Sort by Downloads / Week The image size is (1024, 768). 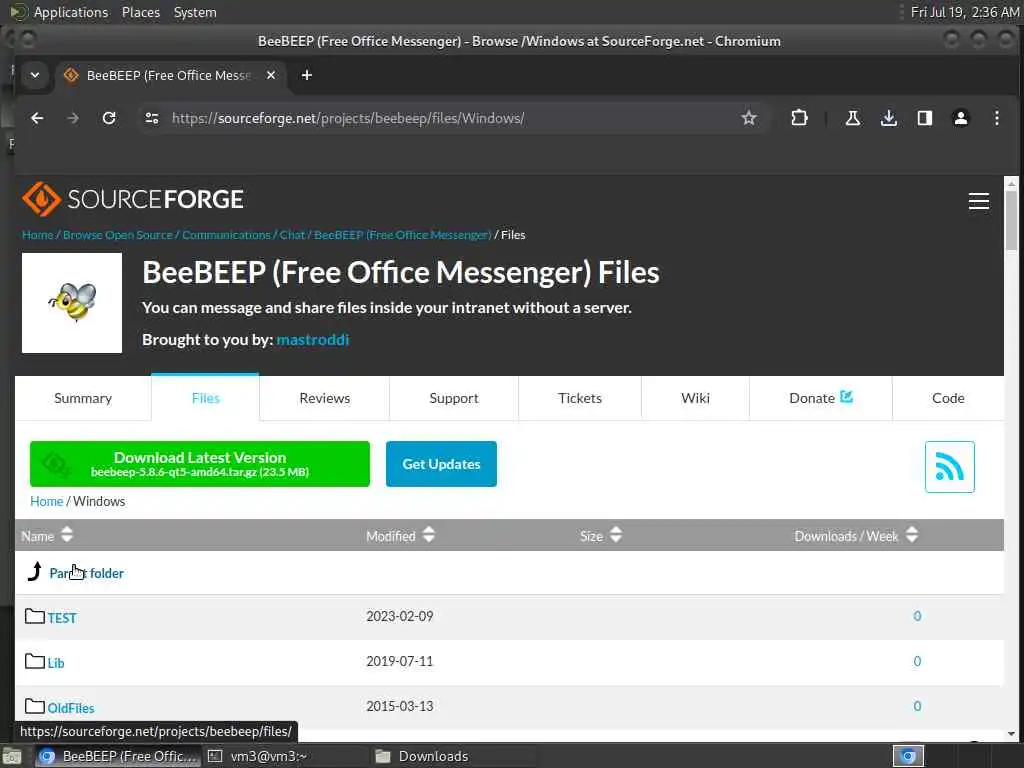(856, 536)
